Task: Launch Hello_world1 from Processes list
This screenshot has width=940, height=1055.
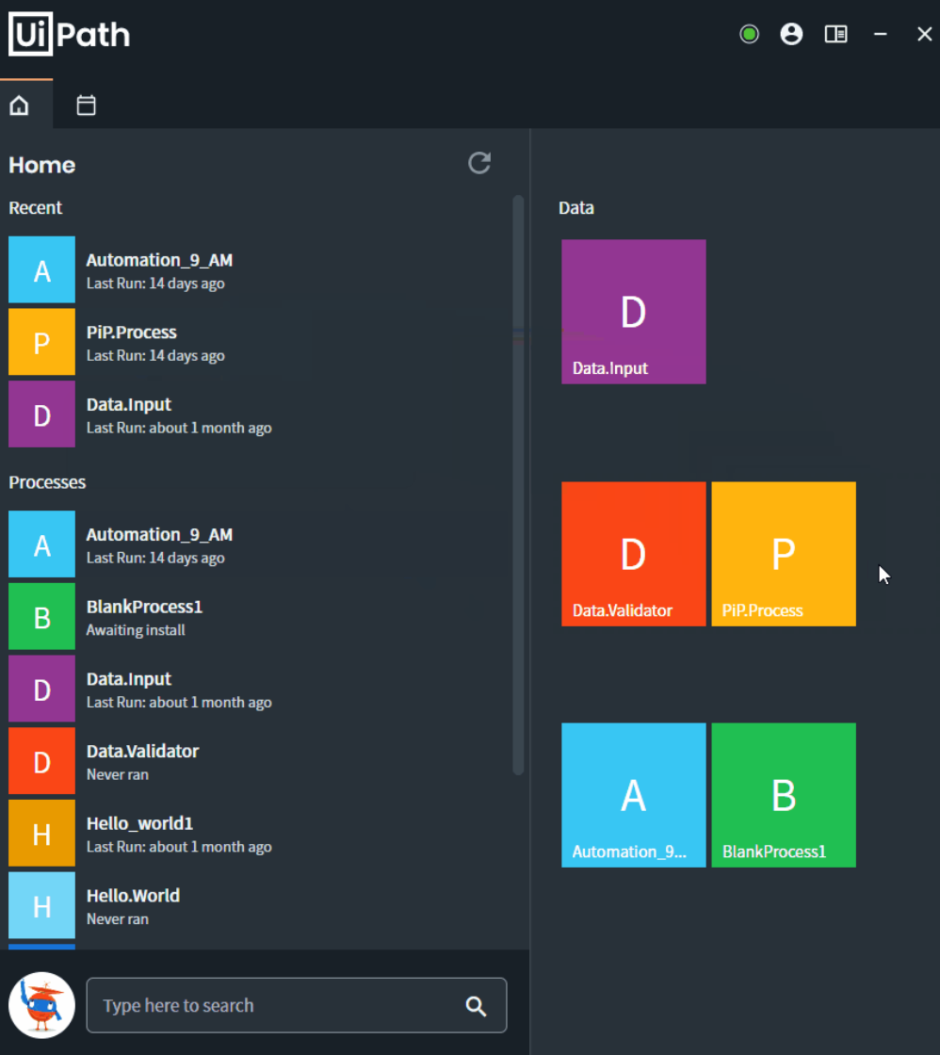Action: pyautogui.click(x=139, y=833)
